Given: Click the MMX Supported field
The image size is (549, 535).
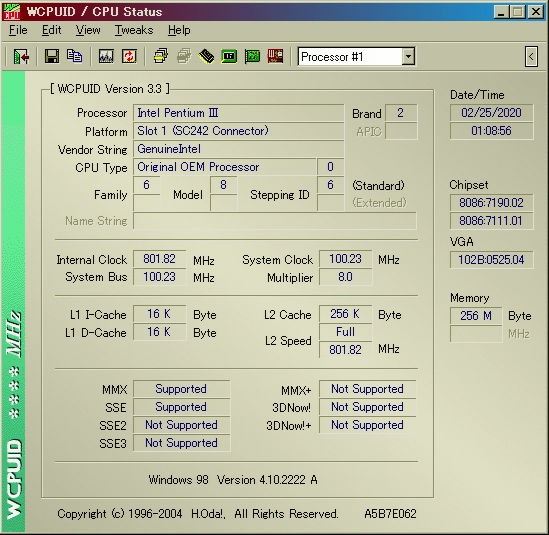Looking at the screenshot, I should tap(181, 389).
